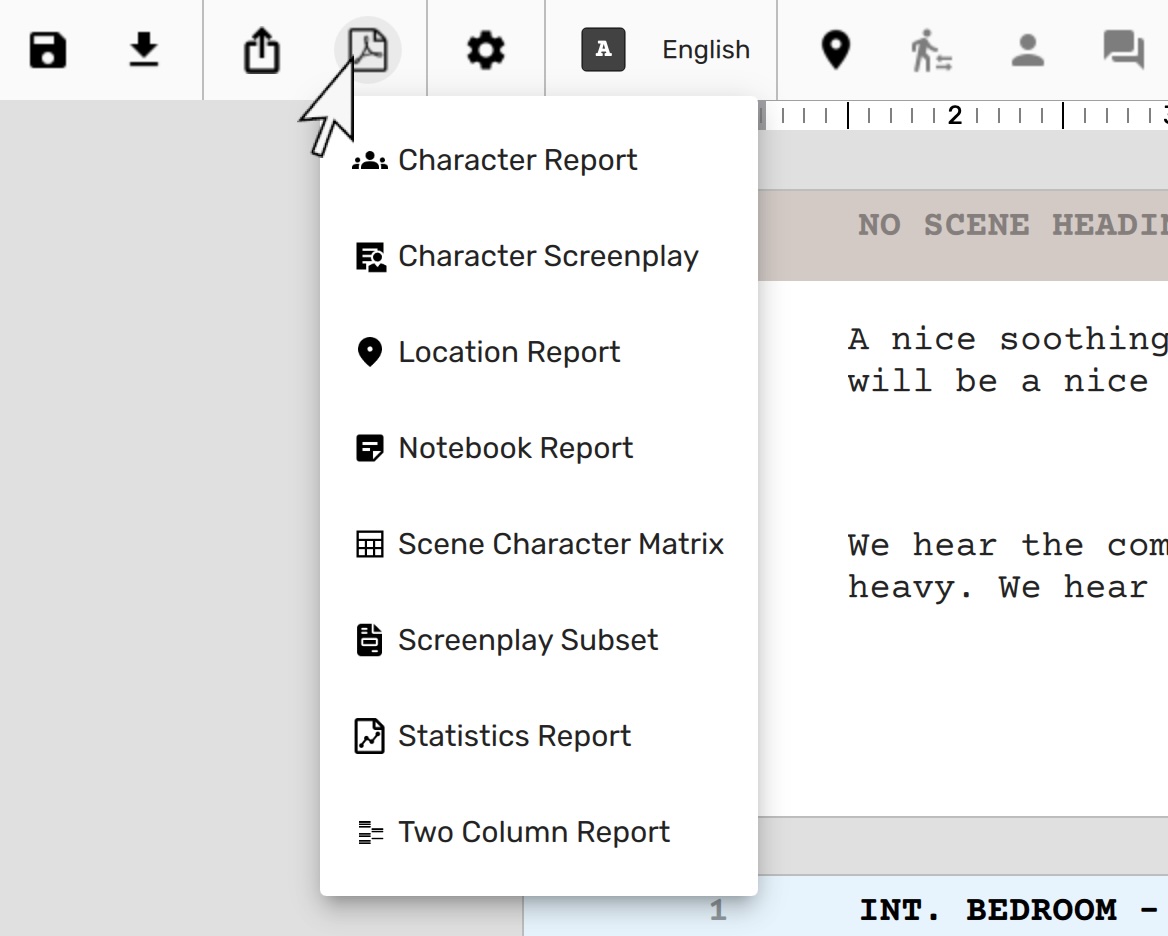Click the 'A' spellcheck language badge

pyautogui.click(x=603, y=50)
